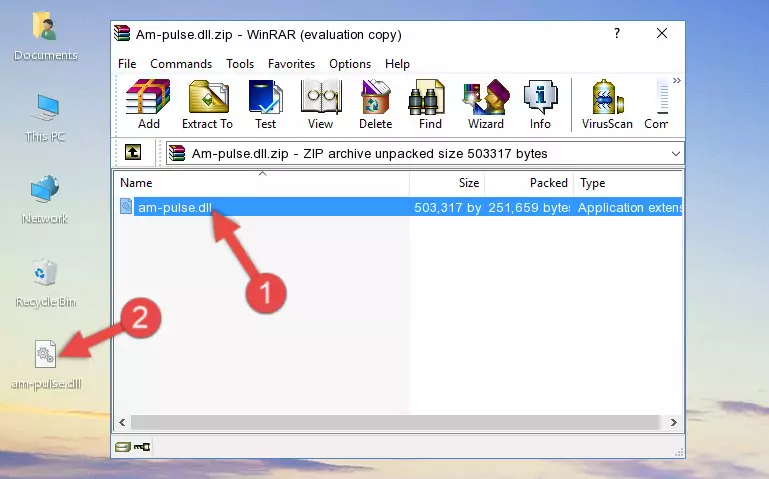Screen dimensions: 769x479
Task: Sort by the Packed column header
Action: [529, 183]
